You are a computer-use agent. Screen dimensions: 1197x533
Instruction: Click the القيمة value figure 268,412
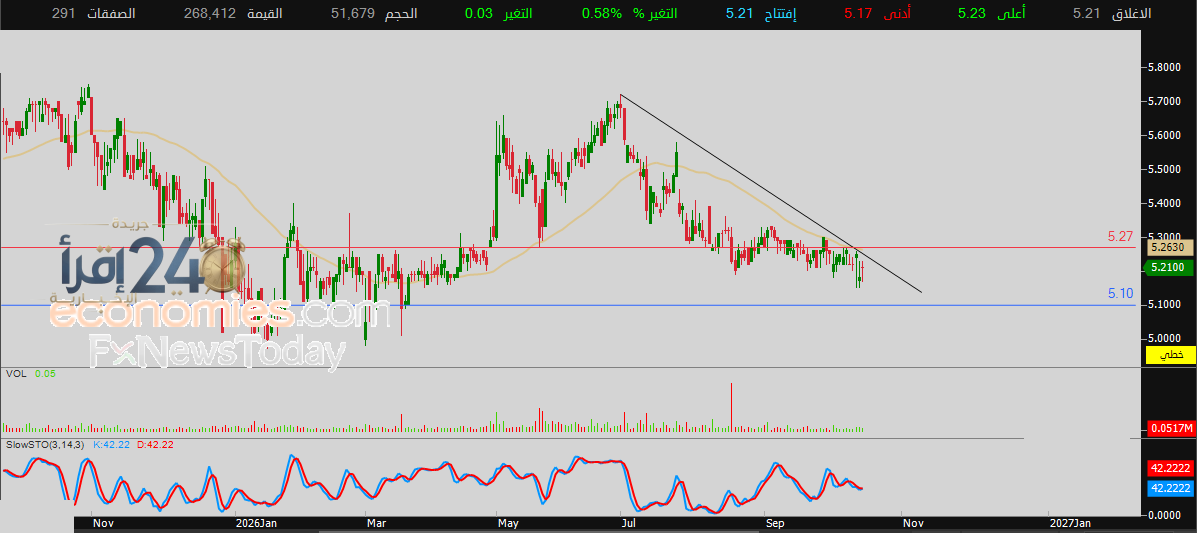210,14
